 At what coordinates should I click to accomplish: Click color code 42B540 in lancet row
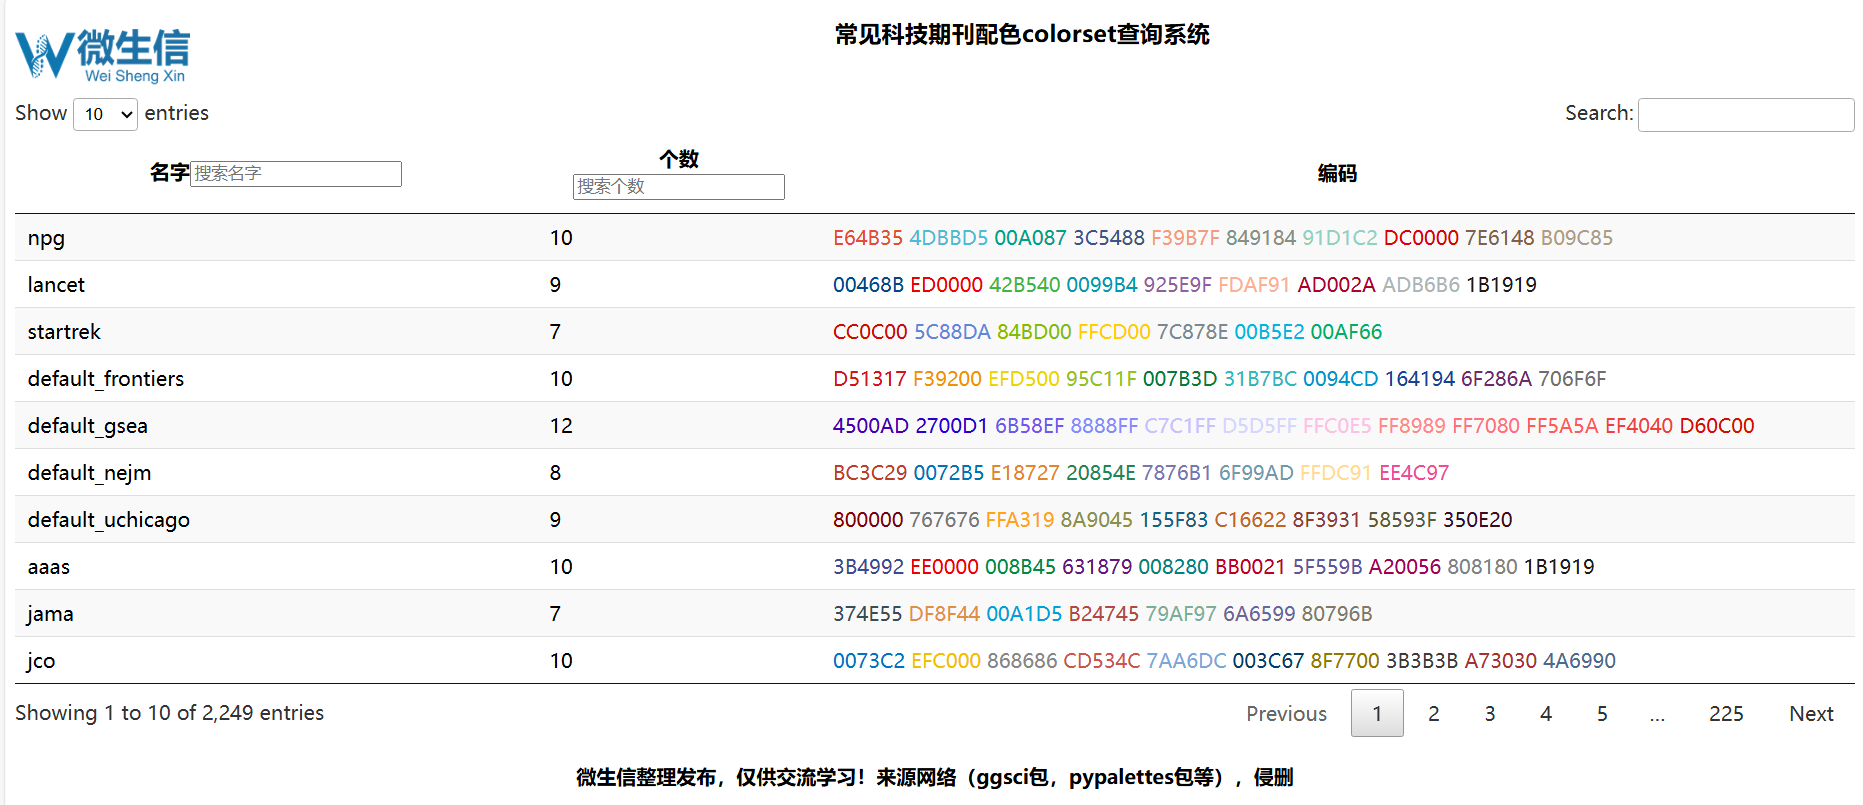coord(1024,285)
